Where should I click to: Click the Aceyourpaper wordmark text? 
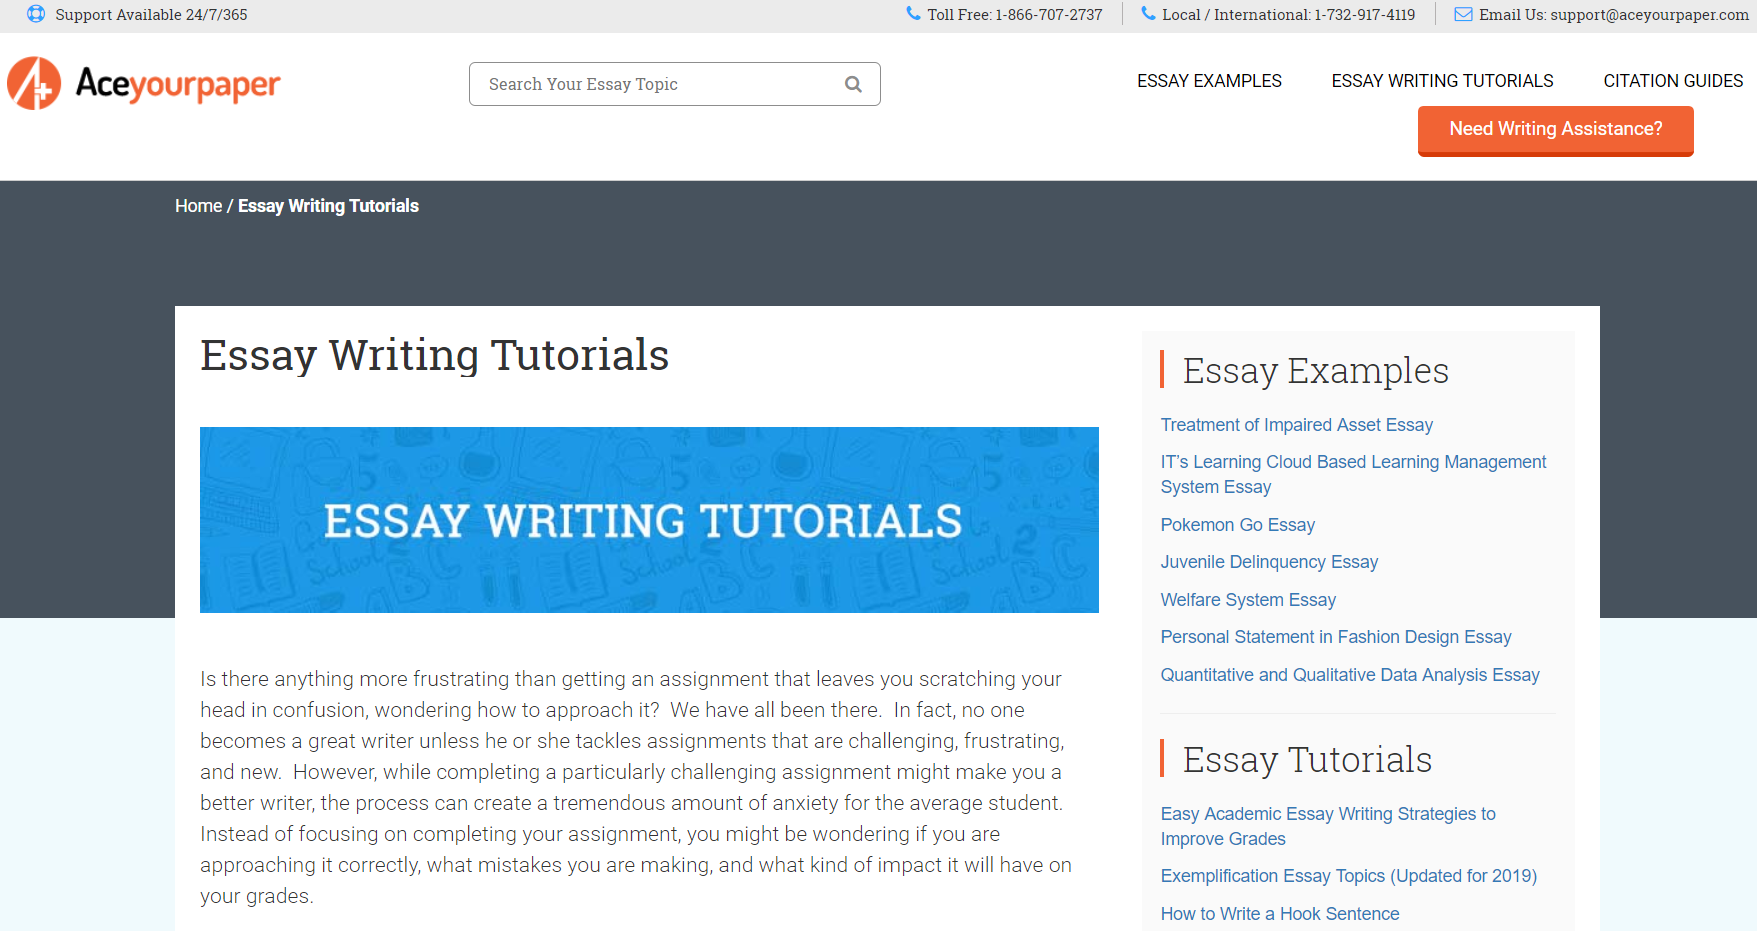click(x=178, y=84)
